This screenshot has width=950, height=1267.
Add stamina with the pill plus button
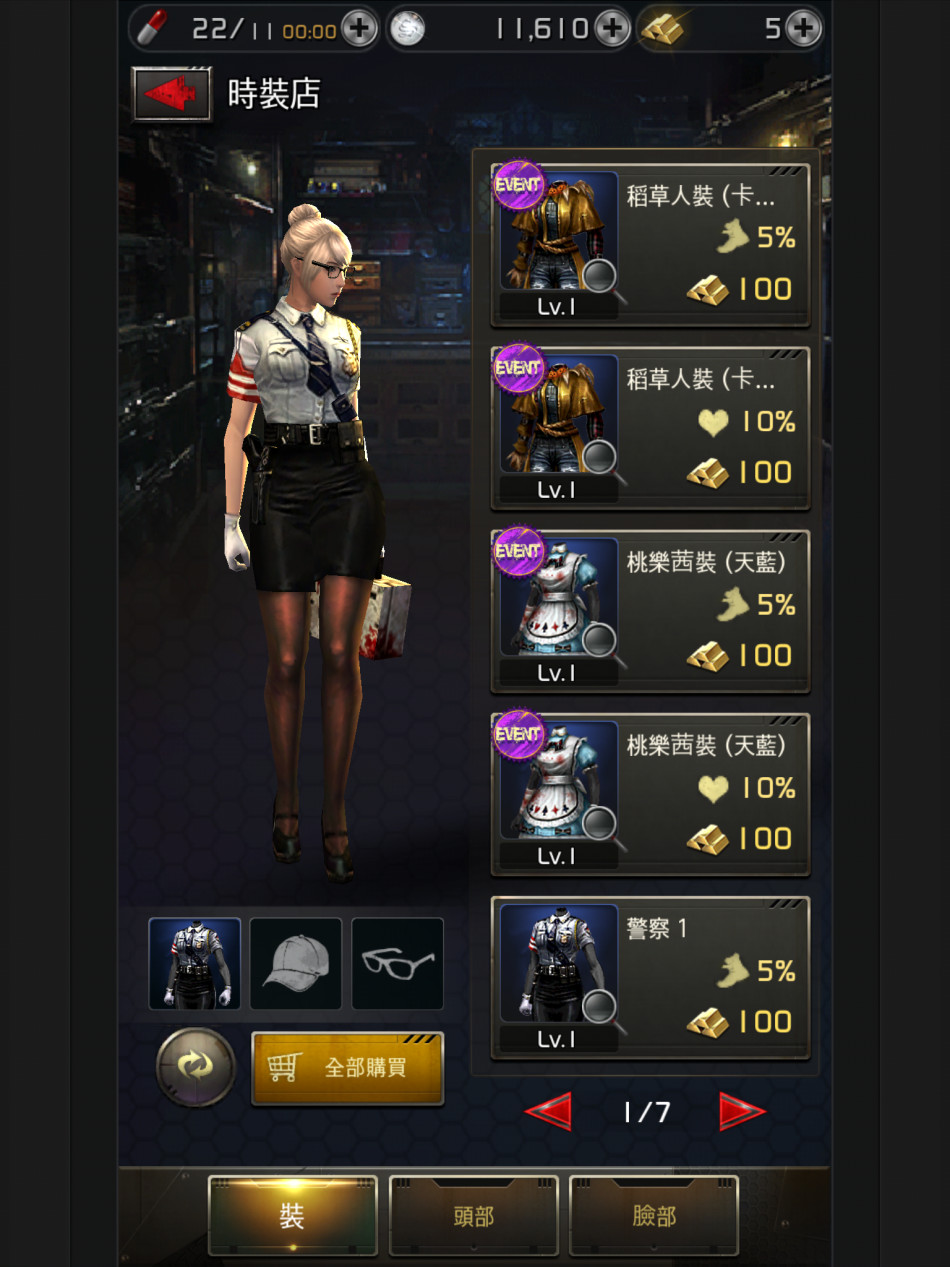tap(359, 29)
